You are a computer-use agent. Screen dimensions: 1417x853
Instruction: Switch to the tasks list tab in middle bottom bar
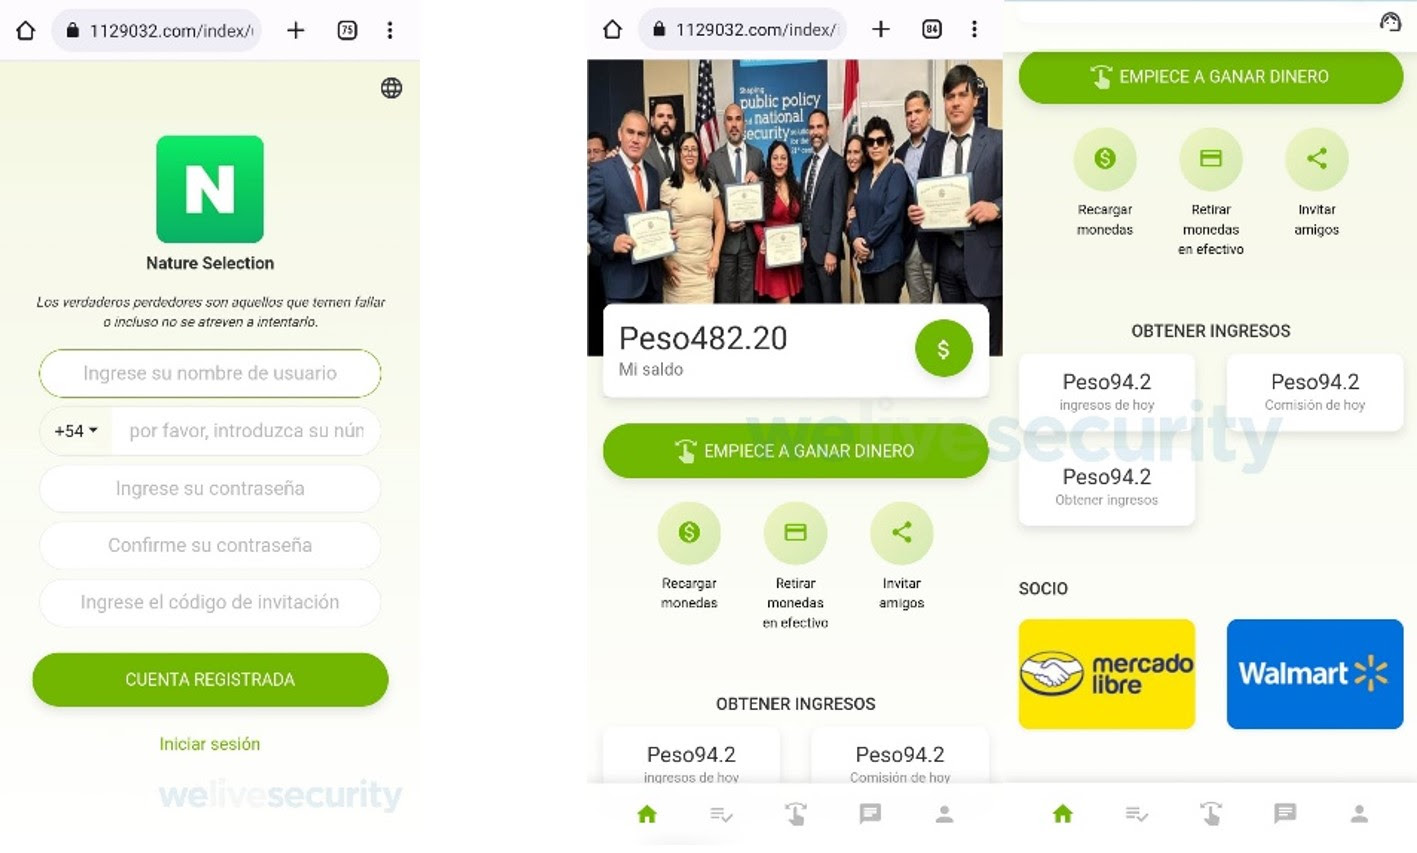pos(721,815)
